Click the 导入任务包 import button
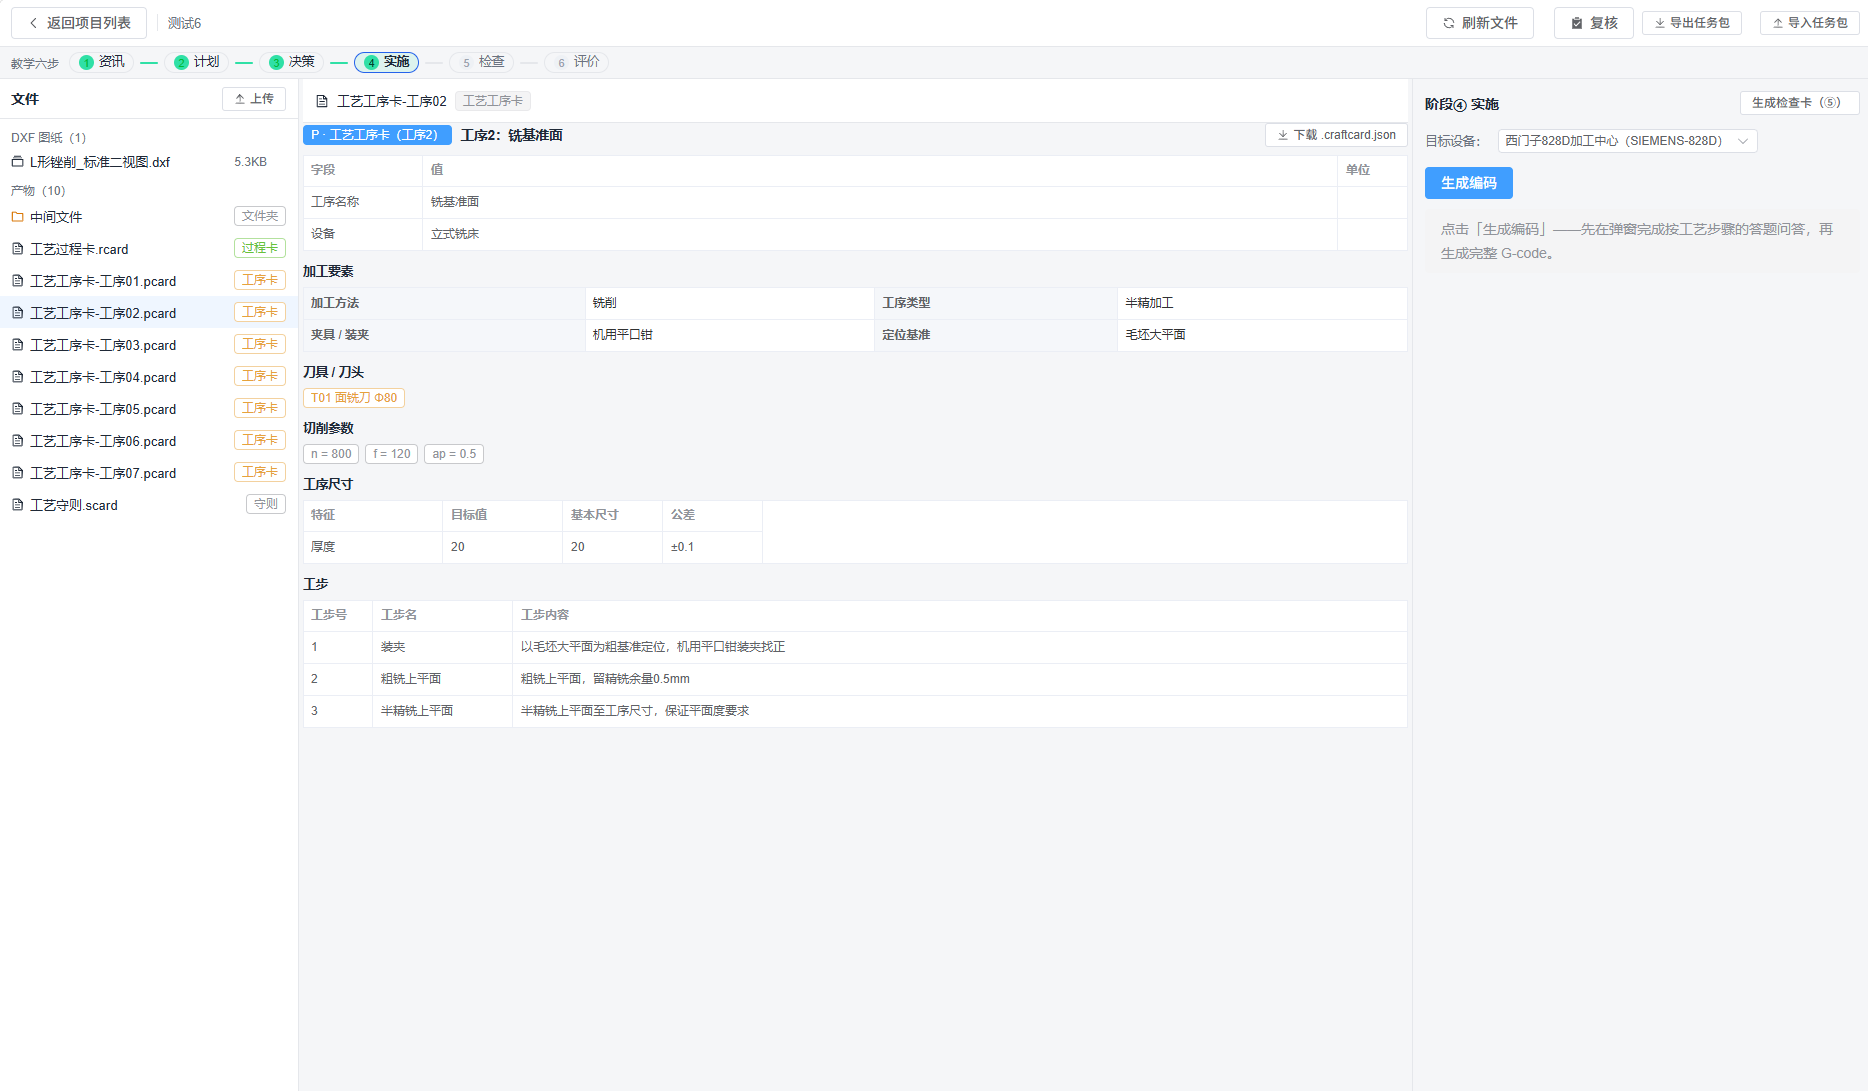 [x=1810, y=23]
